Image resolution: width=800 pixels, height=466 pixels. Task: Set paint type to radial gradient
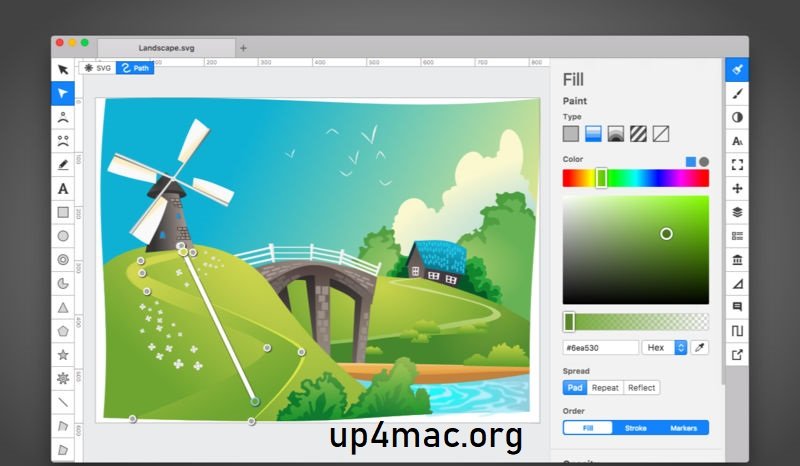616,134
